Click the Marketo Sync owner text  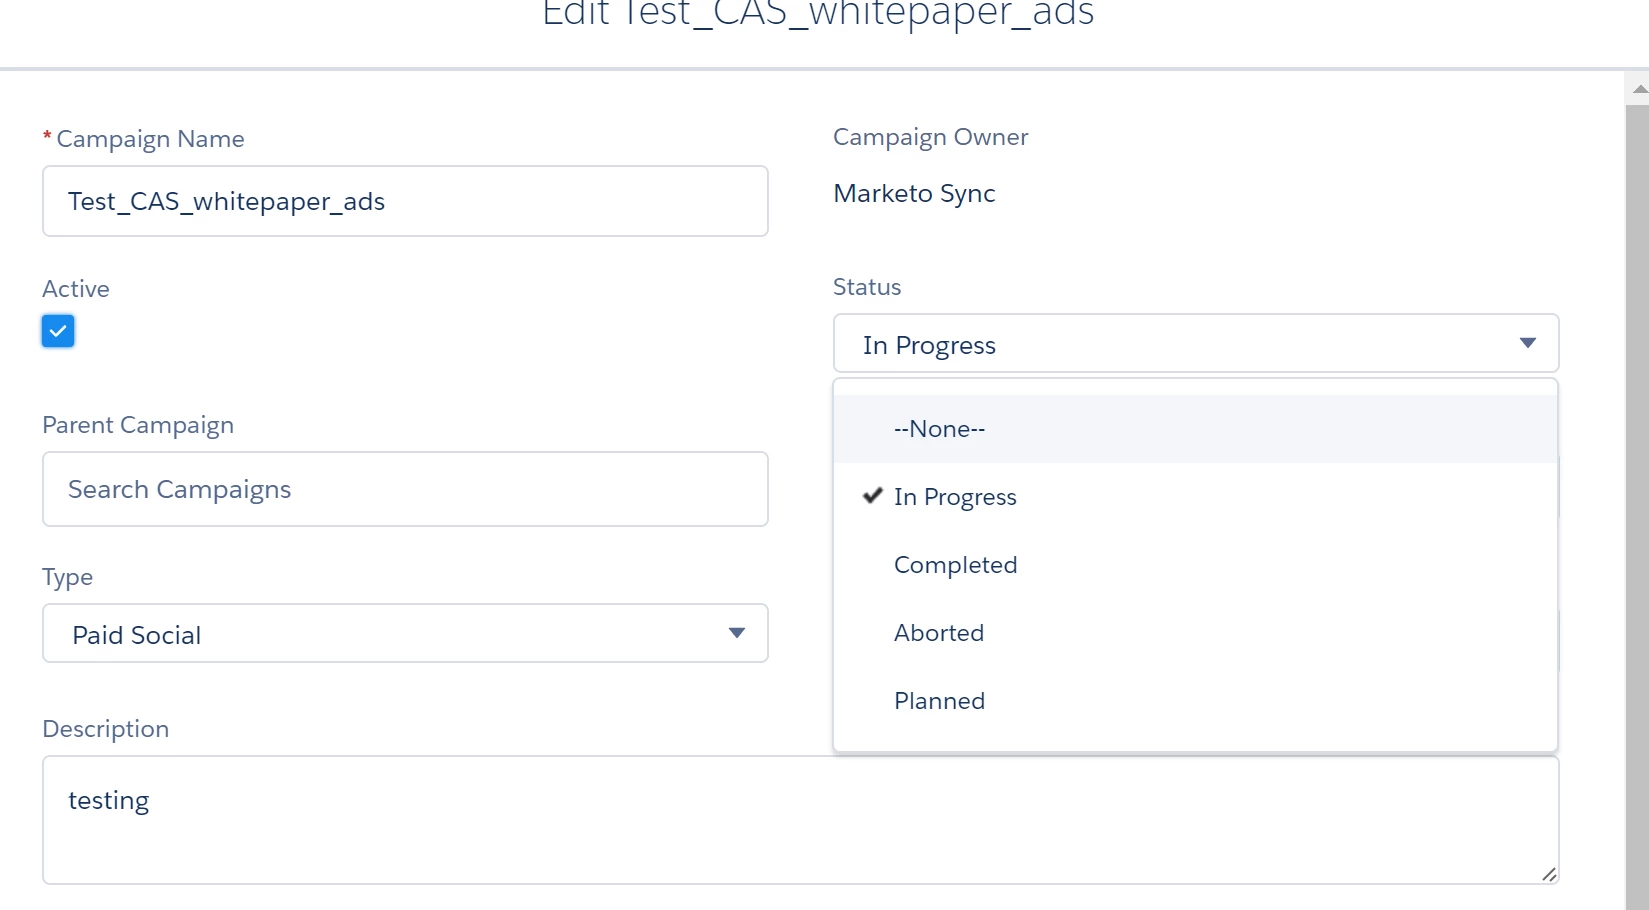coord(914,193)
